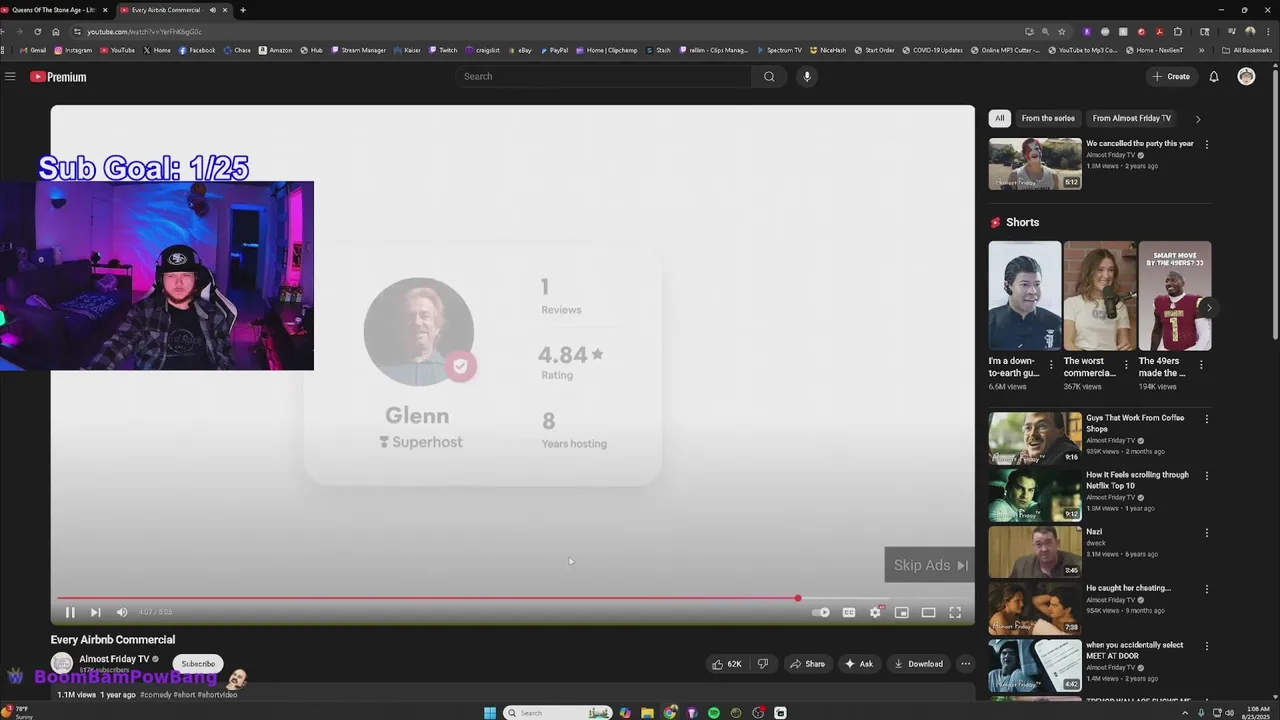Open options for 'Netflix Top 10' video
This screenshot has height=720, width=1280.
pyautogui.click(x=1206, y=476)
